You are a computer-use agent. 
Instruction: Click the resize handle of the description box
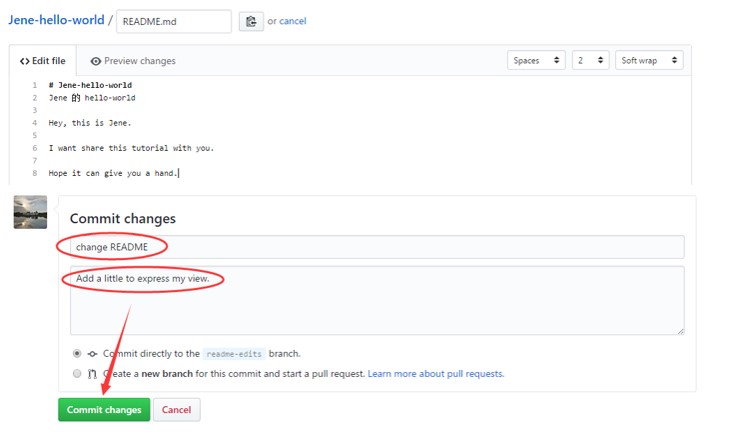pos(680,330)
